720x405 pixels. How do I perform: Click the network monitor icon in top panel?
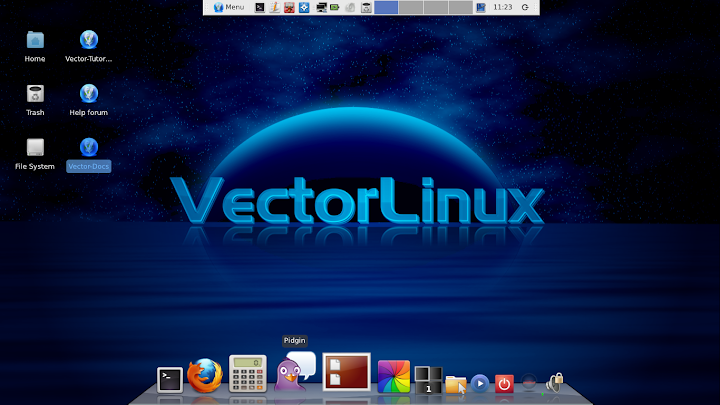(x=321, y=7)
